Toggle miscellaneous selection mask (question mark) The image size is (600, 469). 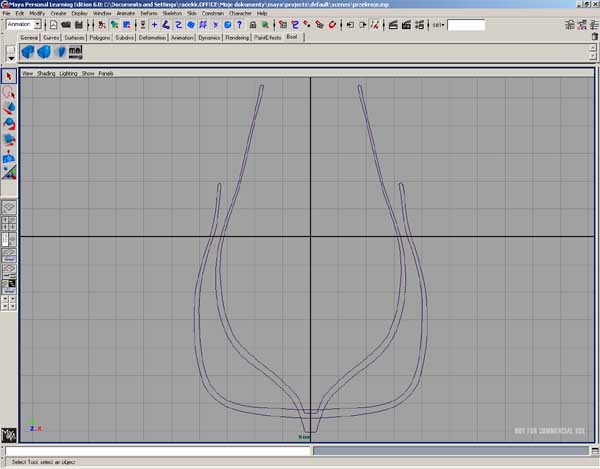point(240,25)
